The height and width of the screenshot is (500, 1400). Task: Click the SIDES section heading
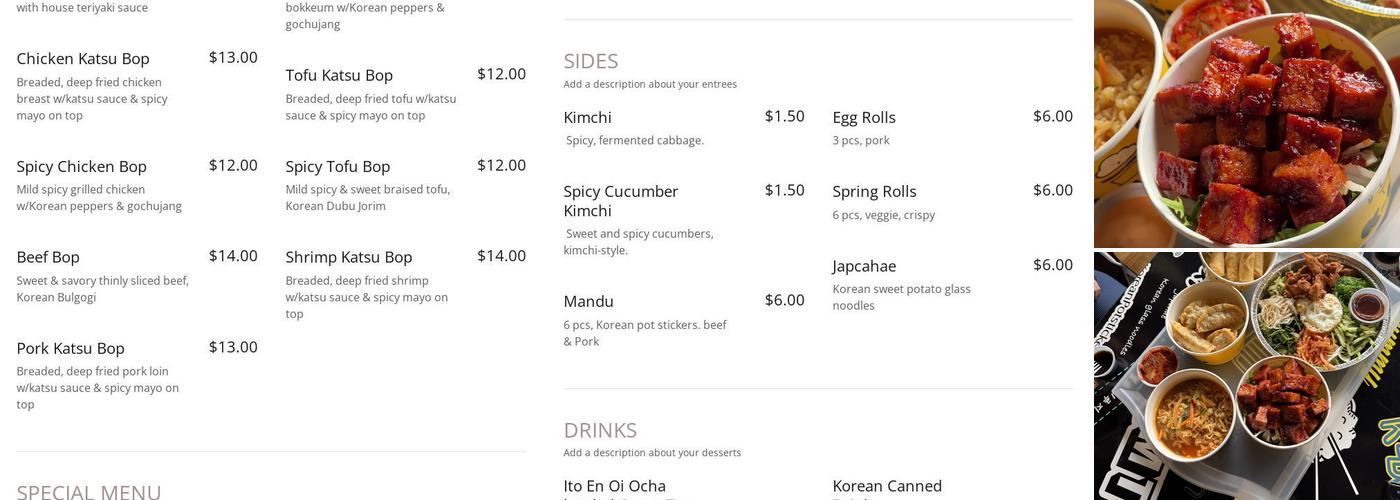coord(591,62)
